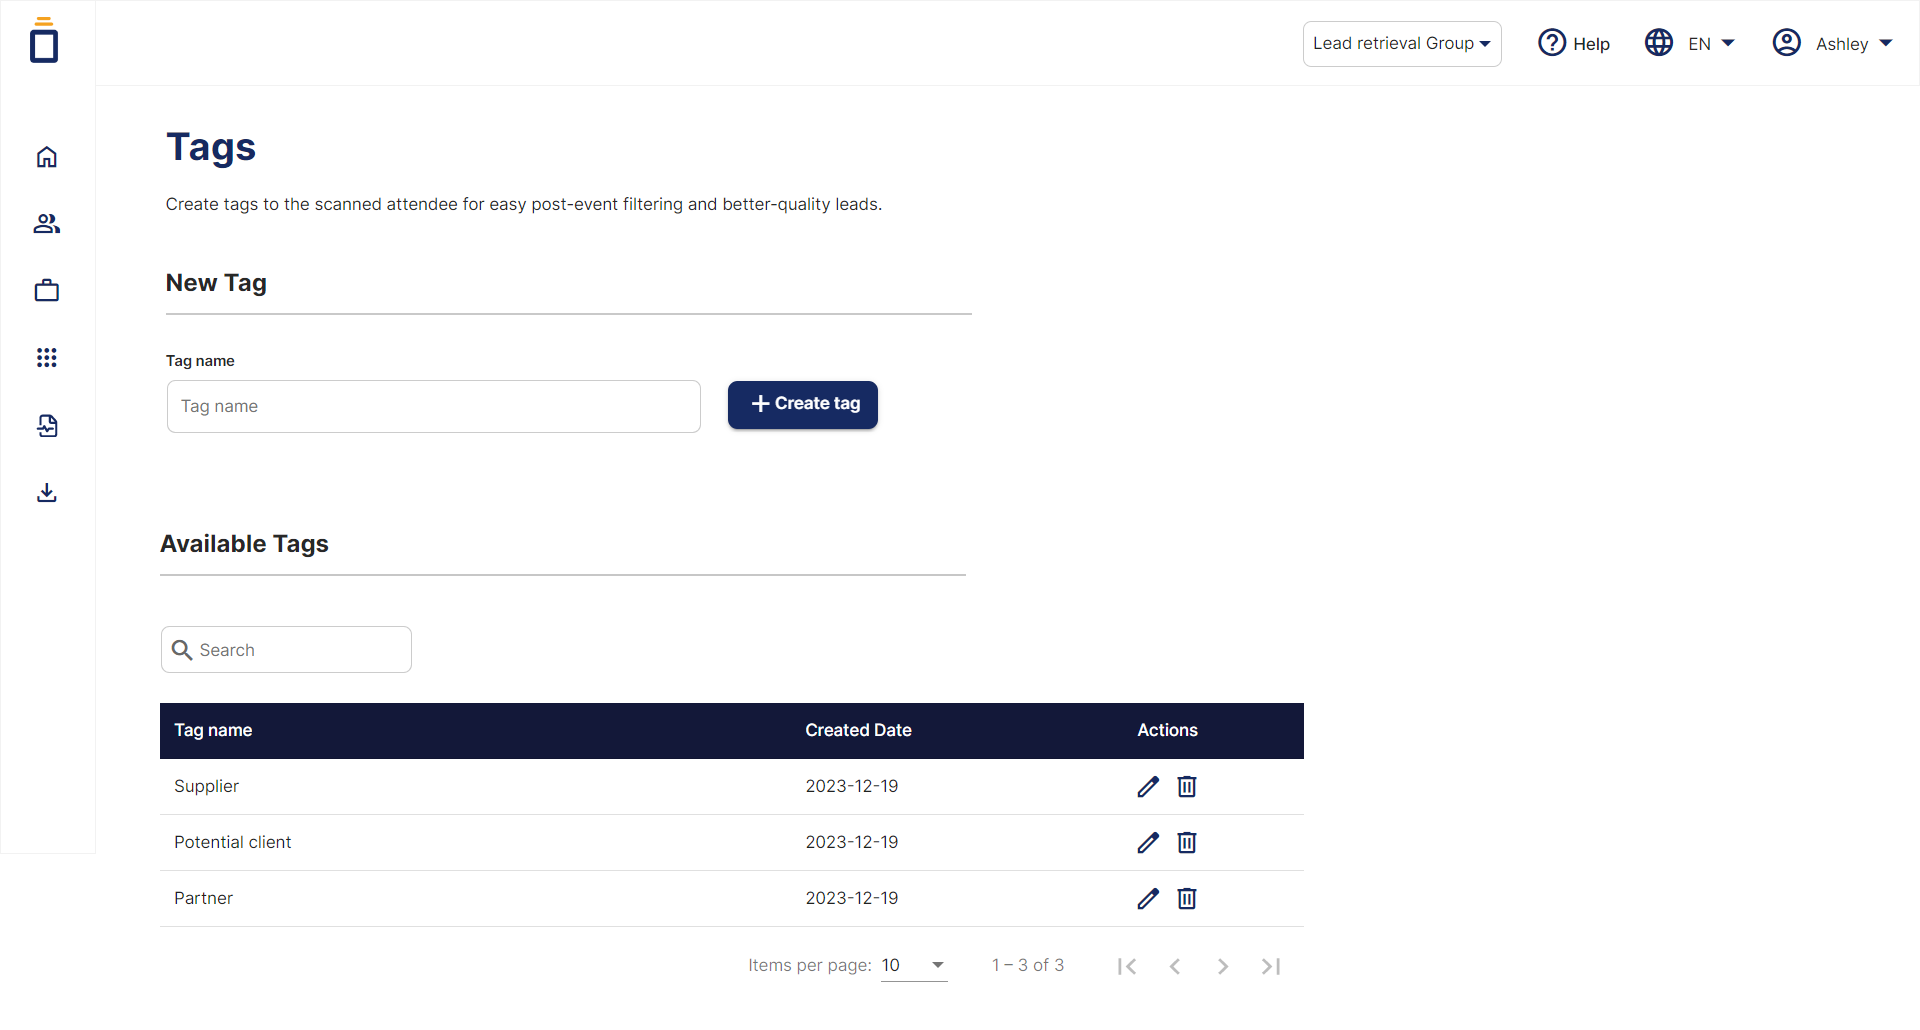This screenshot has height=1030, width=1920.
Task: Select the Partner tag name cell
Action: pos(203,898)
